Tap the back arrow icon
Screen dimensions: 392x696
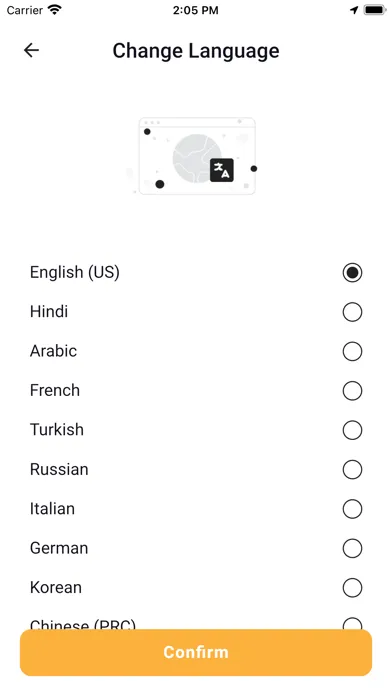click(x=31, y=50)
